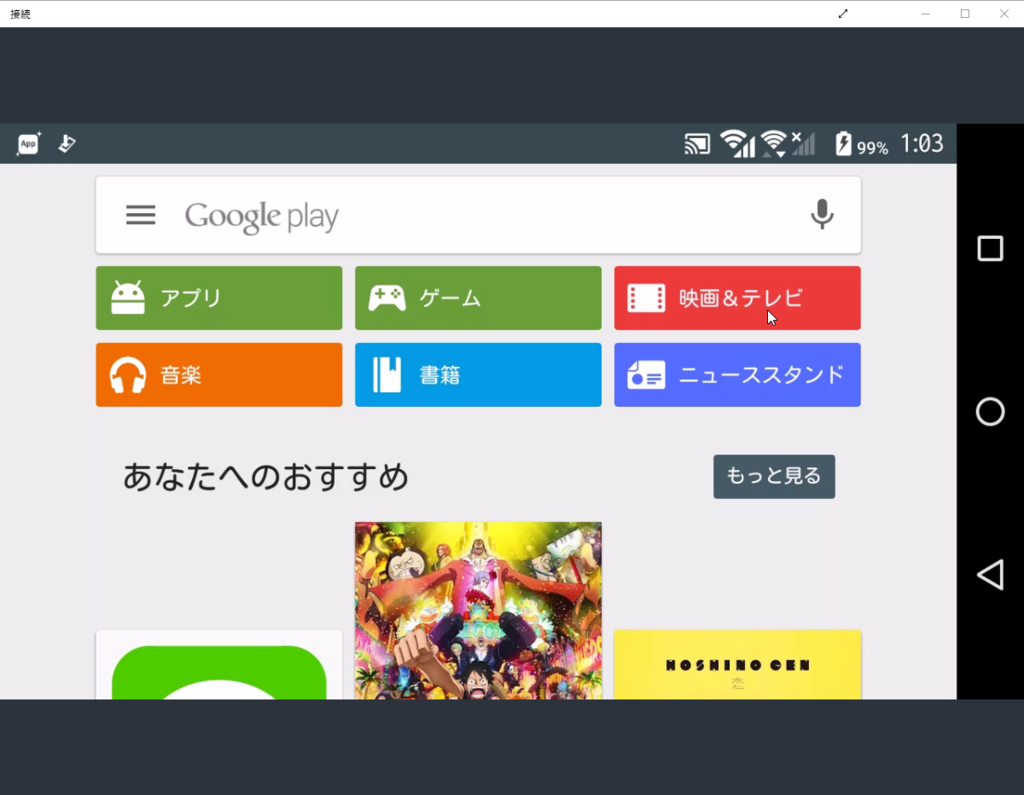Click the Play Store download notification icon
1024x795 pixels.
tap(67, 144)
